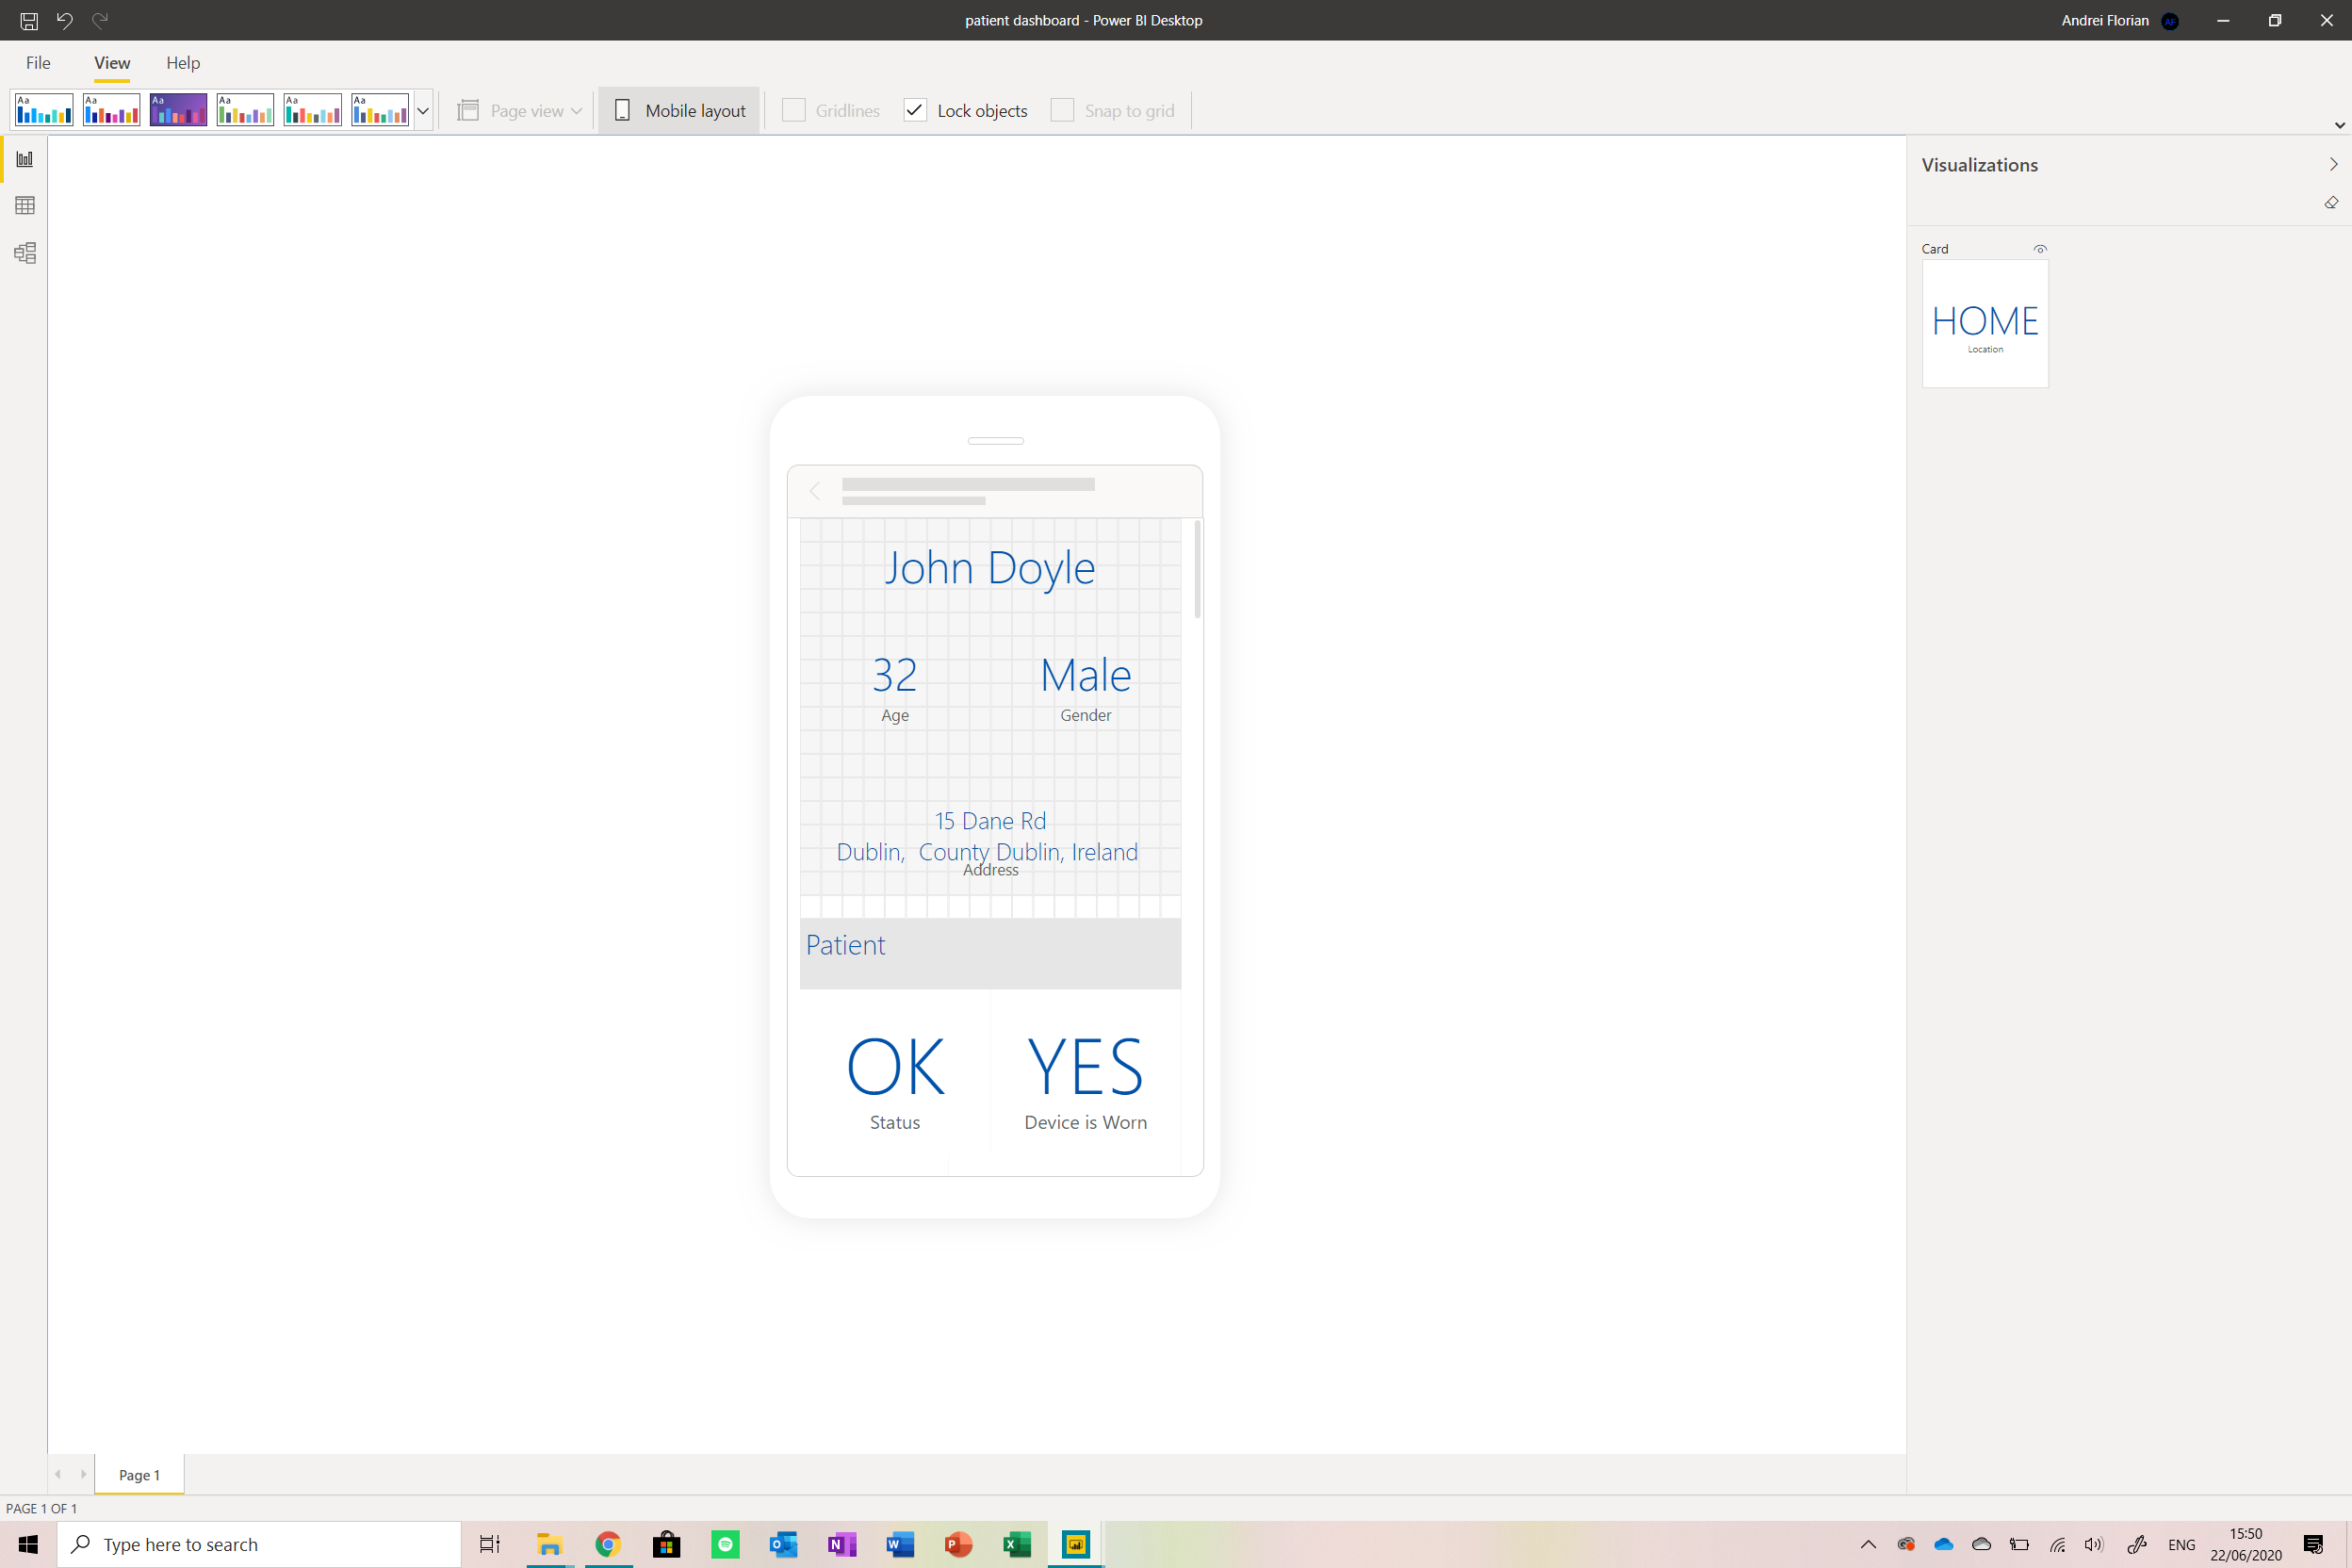
Task: Click the Undo arrow icon
Action: 65,20
